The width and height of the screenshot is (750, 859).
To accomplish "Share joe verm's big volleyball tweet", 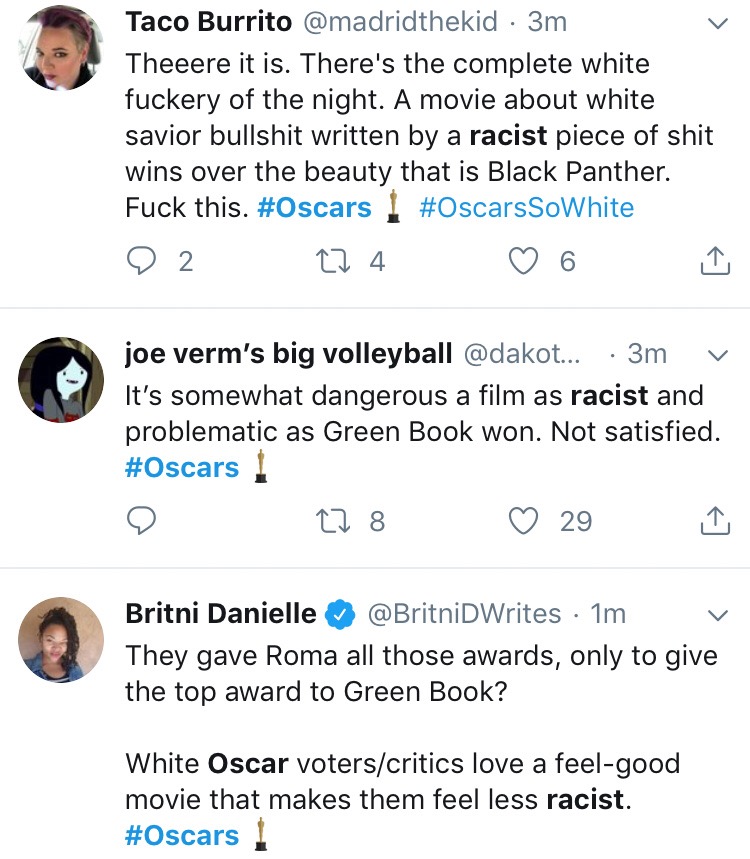I will 715,520.
